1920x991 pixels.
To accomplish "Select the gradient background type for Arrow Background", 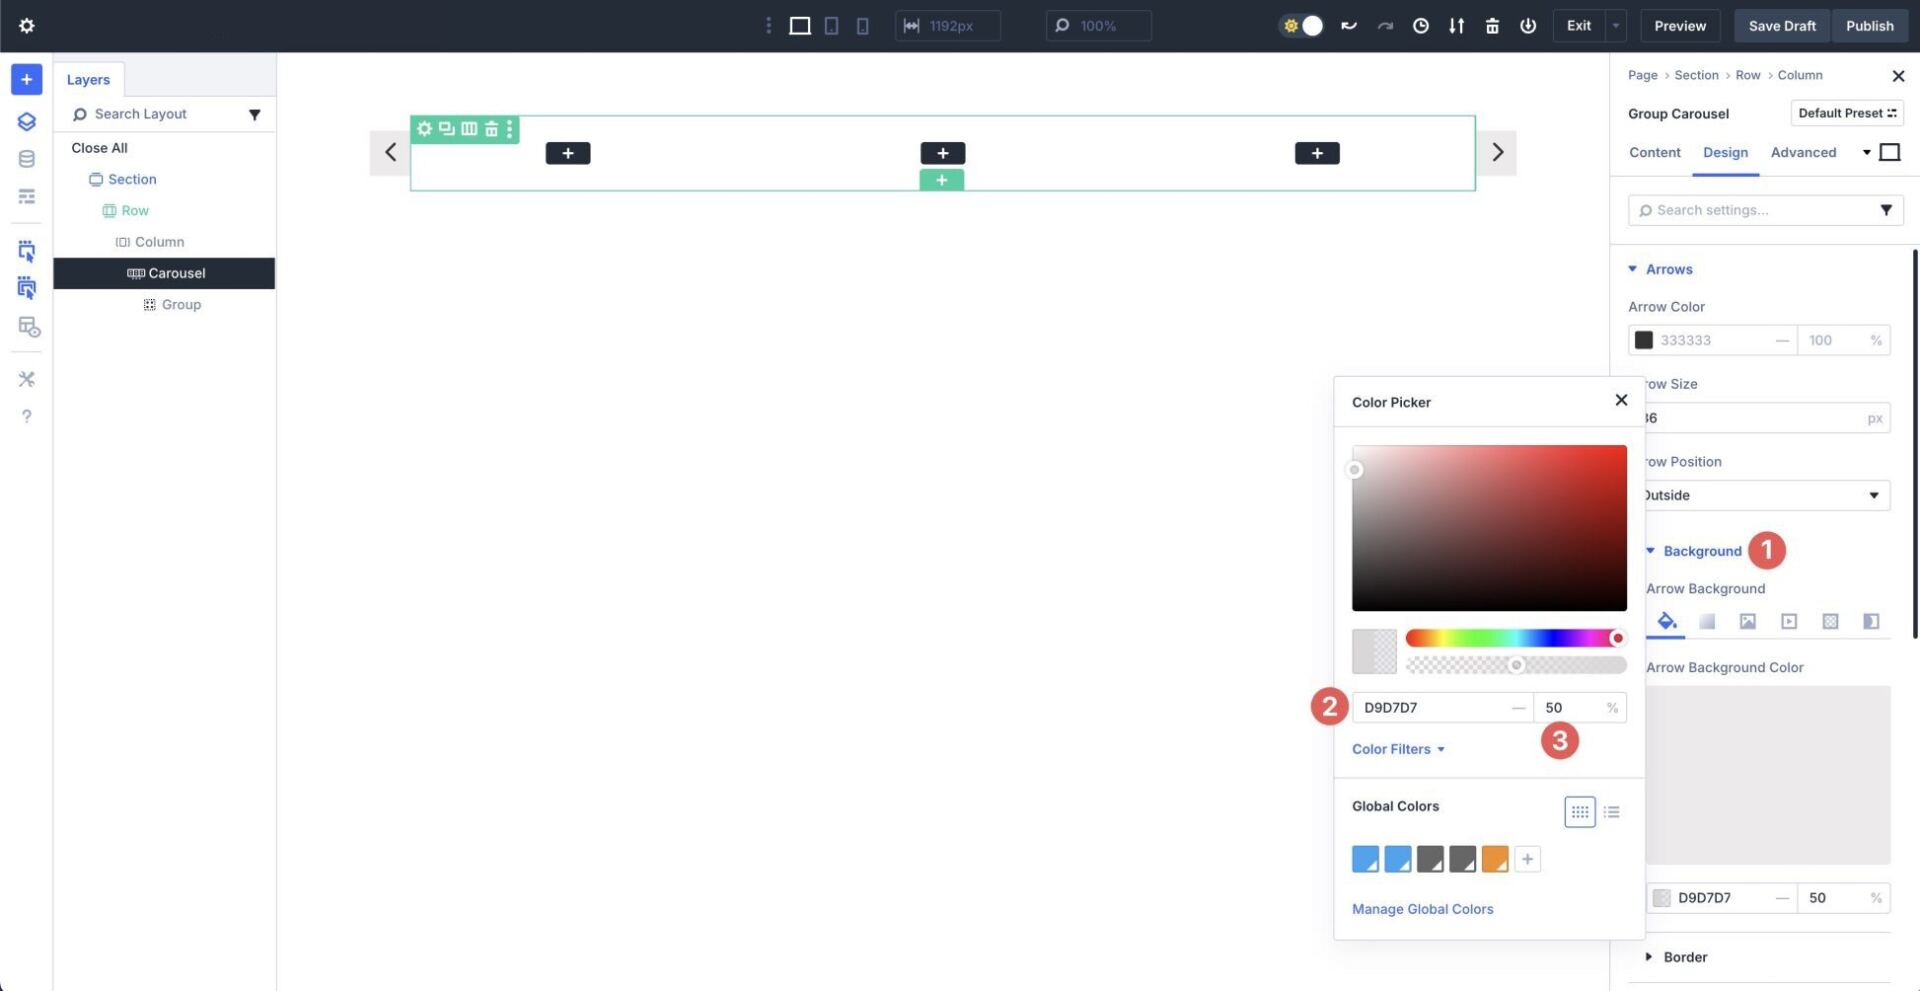I will (x=1707, y=621).
